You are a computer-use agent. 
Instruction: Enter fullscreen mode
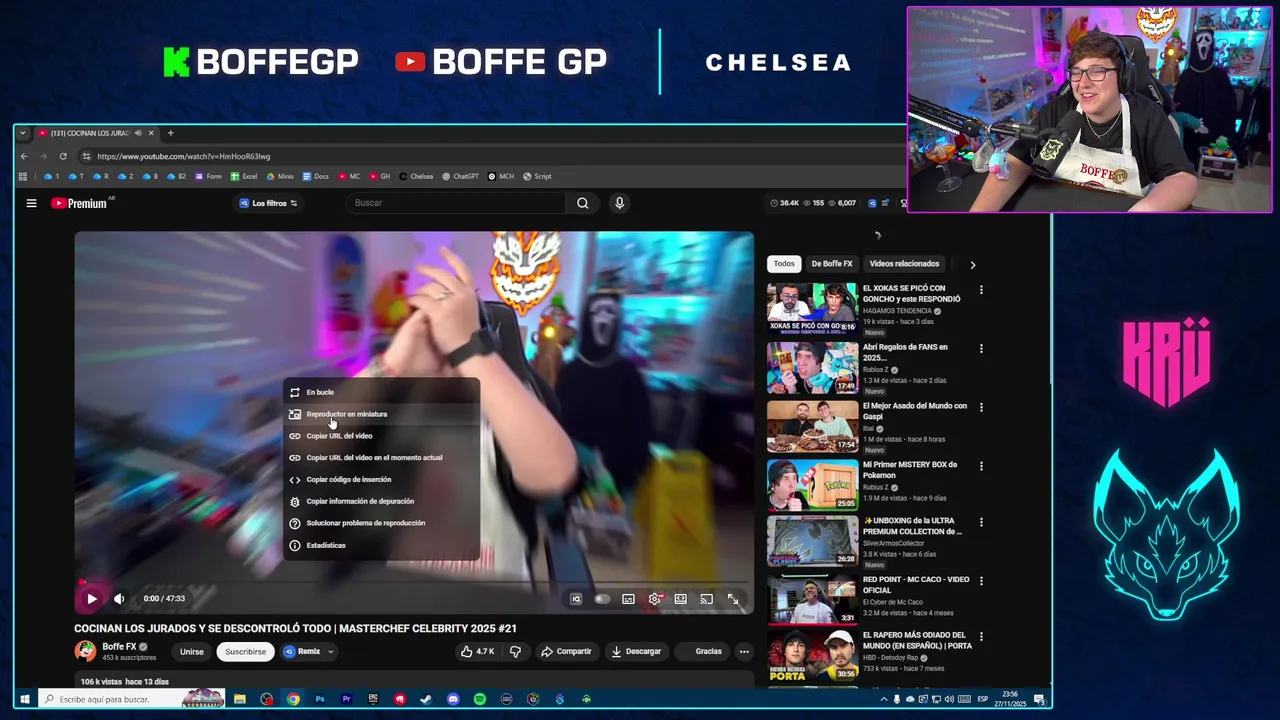[x=733, y=599]
